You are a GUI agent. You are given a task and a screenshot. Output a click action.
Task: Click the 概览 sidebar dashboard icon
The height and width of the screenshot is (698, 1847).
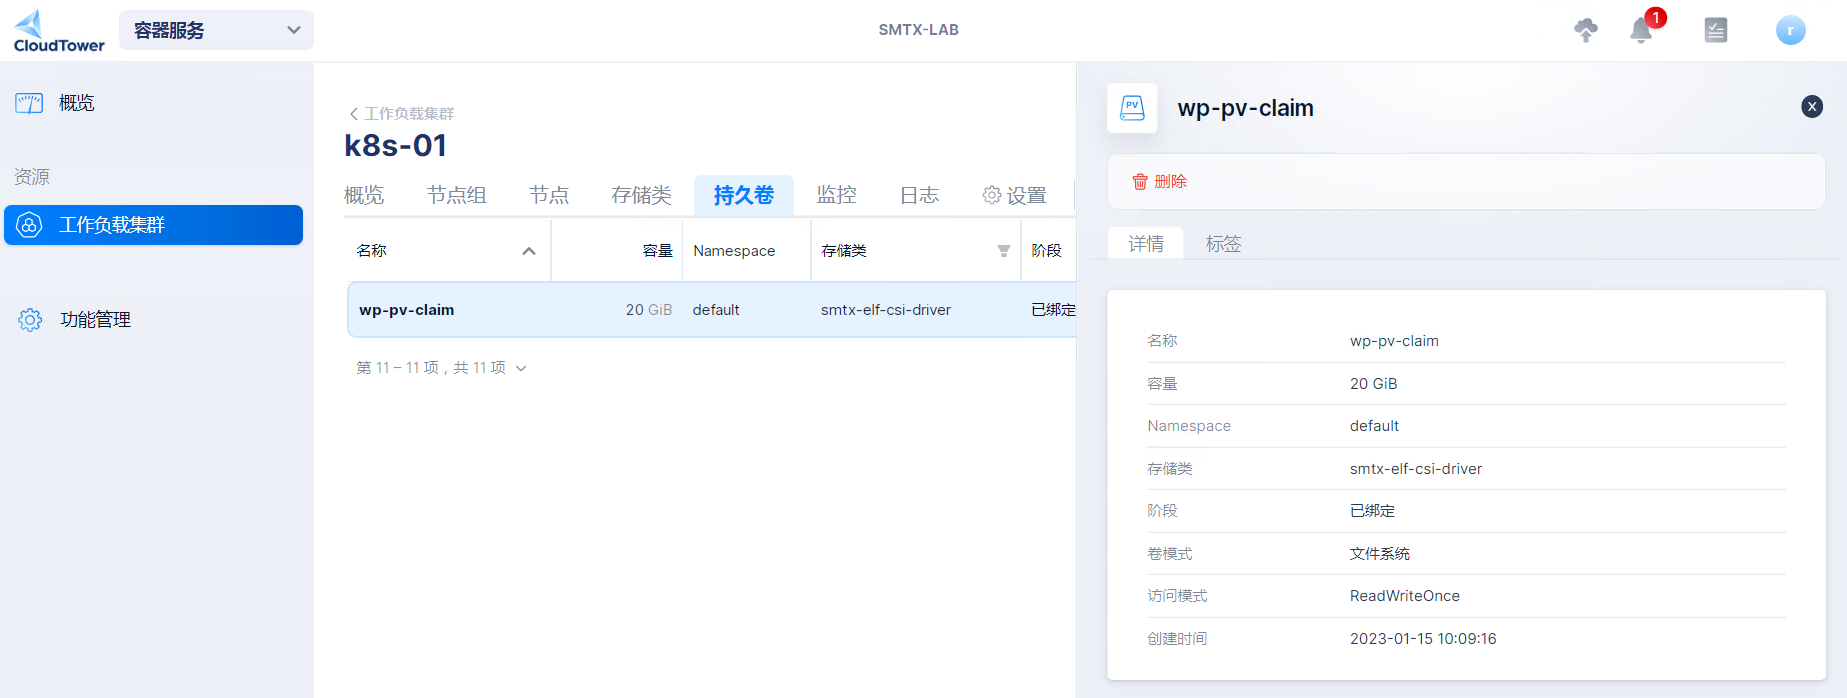(29, 103)
